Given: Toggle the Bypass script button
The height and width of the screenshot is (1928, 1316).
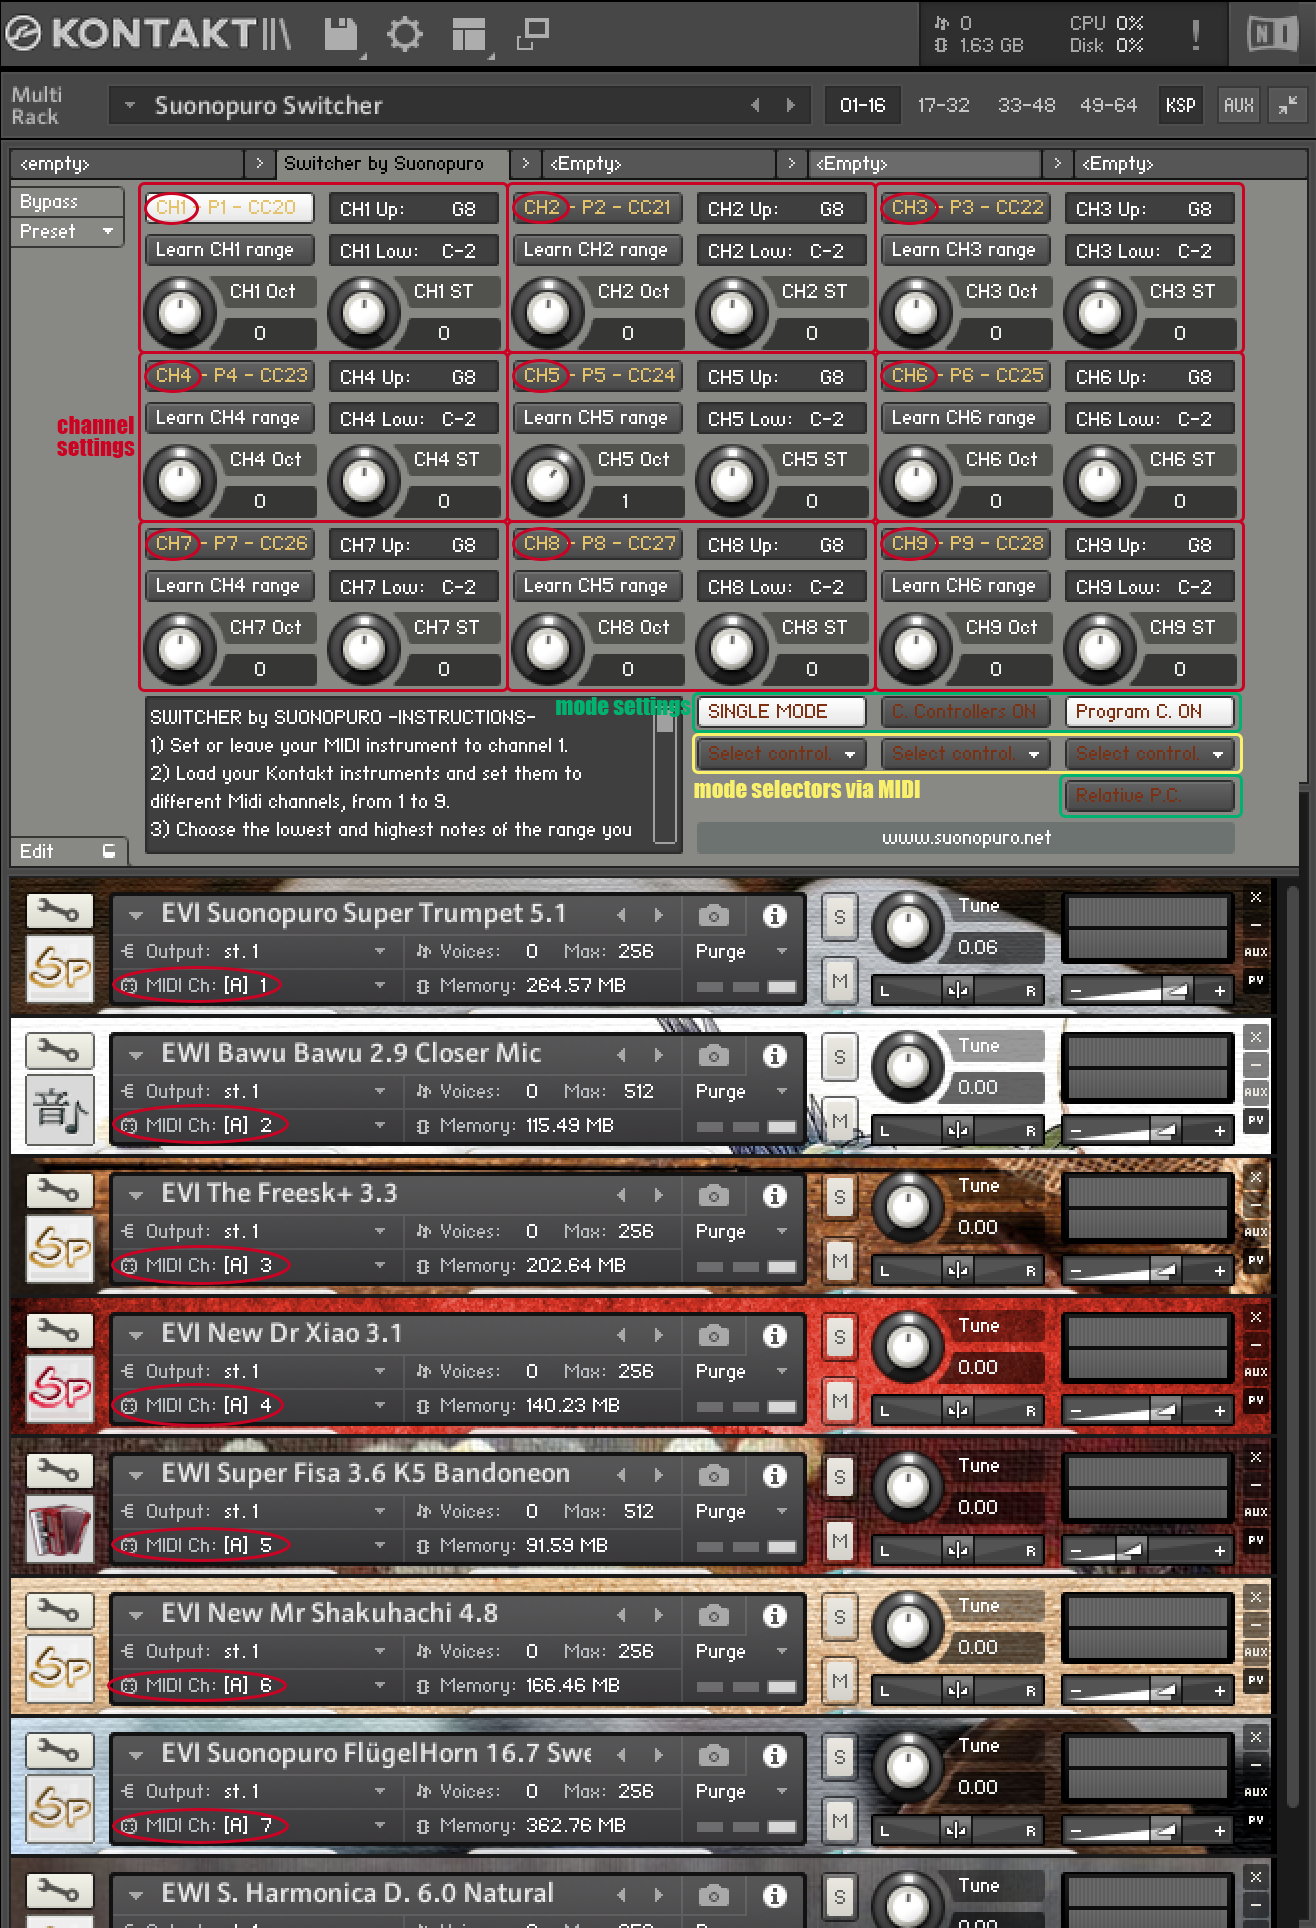Looking at the screenshot, I should tap(66, 201).
